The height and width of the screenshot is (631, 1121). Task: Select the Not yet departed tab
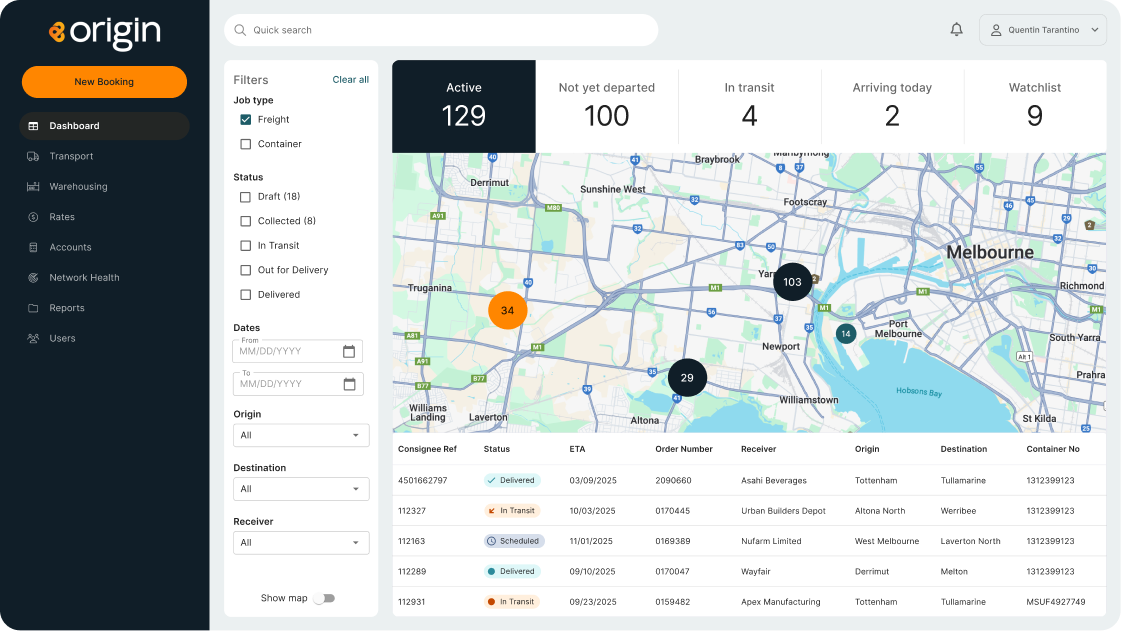click(x=607, y=106)
